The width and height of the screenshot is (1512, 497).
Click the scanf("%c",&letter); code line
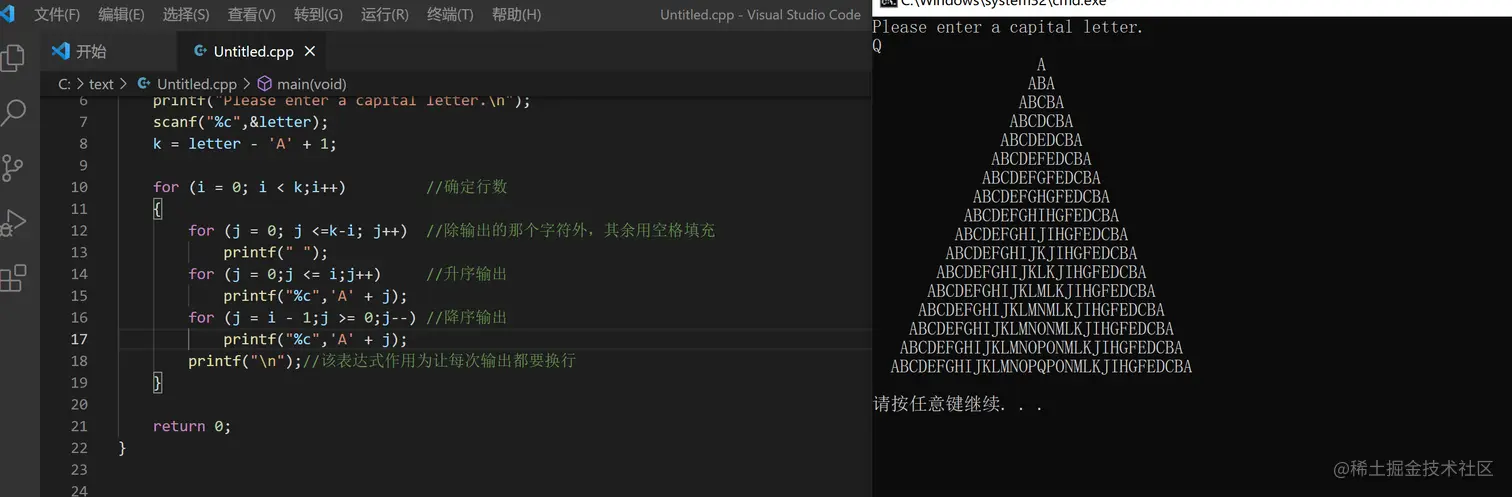[x=240, y=122]
